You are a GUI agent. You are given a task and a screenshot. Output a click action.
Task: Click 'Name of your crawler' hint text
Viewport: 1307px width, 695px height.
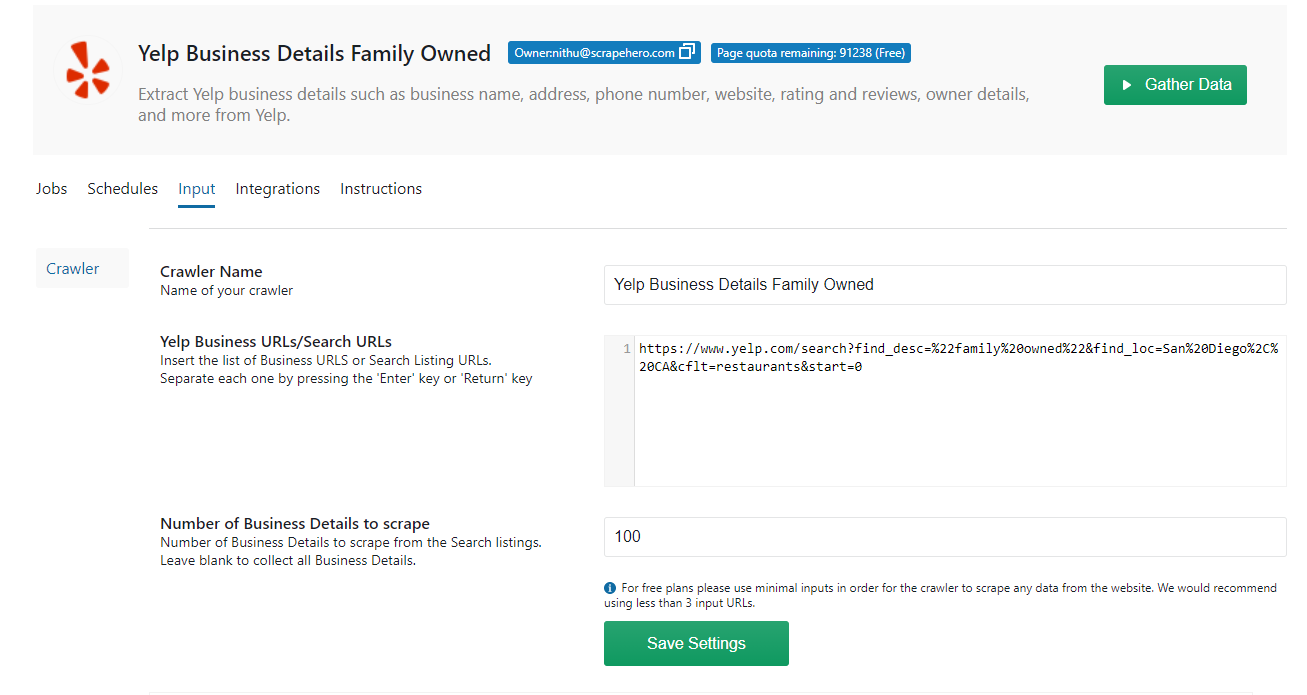[227, 291]
